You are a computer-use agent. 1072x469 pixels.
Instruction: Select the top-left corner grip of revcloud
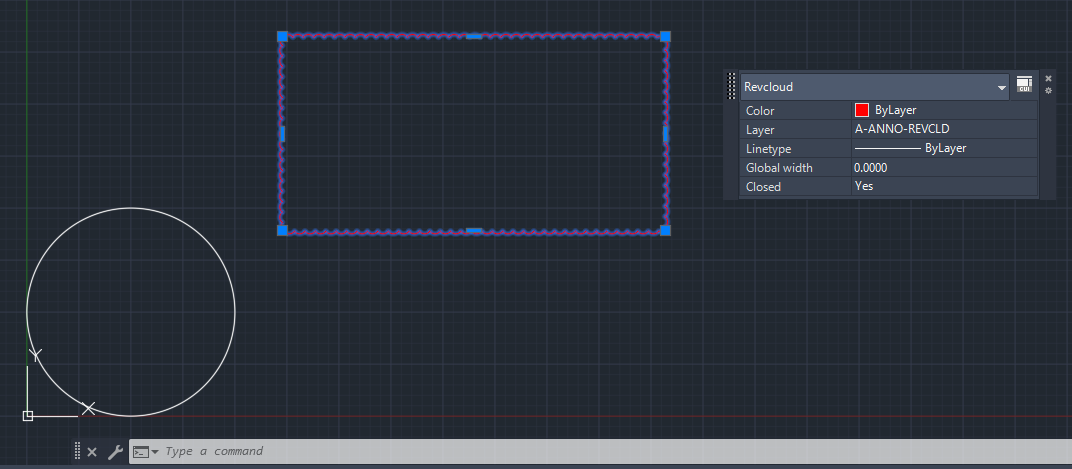click(282, 36)
